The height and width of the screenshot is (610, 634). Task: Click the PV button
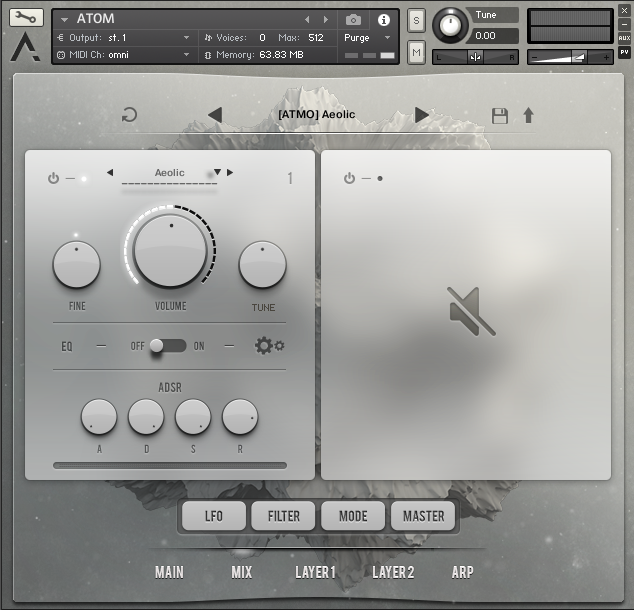(624, 52)
